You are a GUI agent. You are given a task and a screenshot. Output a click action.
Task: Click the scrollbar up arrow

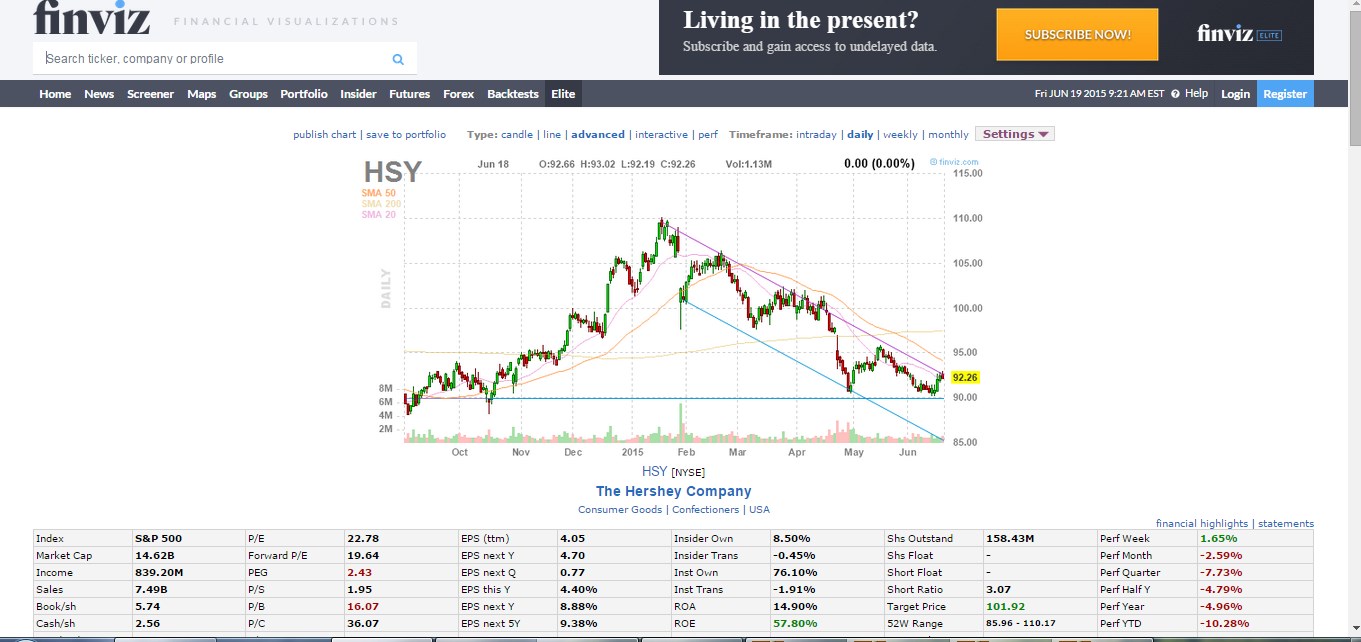coord(1353,6)
